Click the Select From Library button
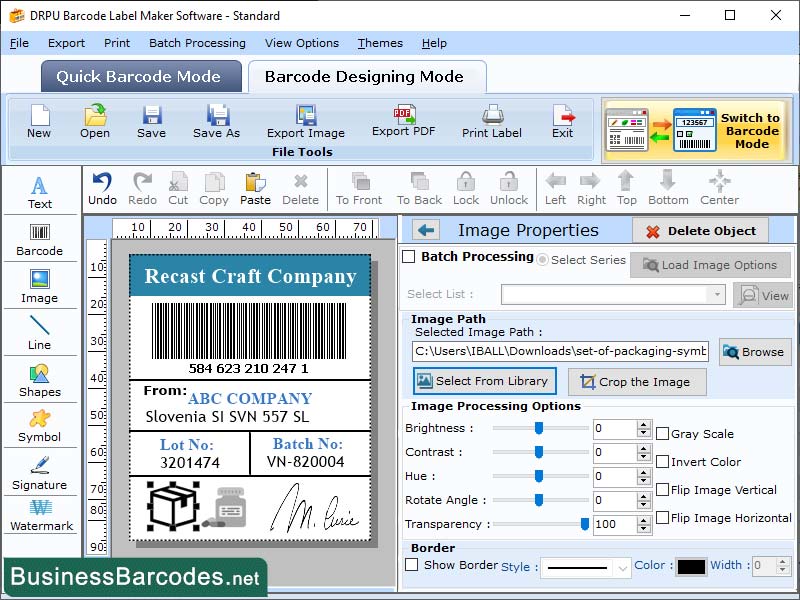 484,381
